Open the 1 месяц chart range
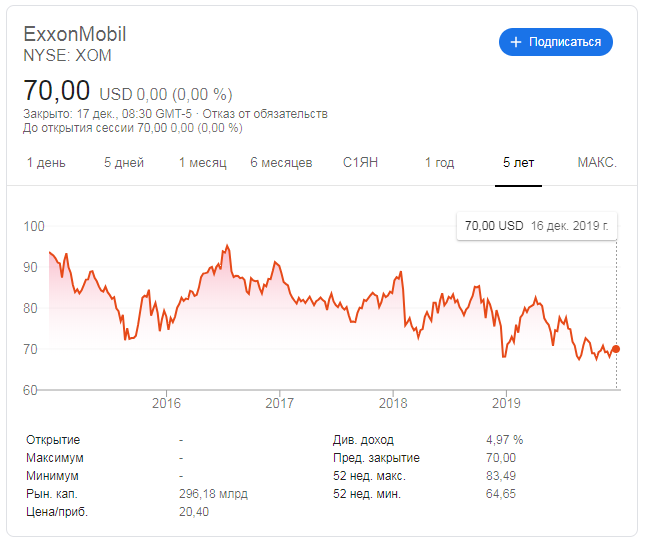Viewport: 647px width, 540px height. [203, 163]
